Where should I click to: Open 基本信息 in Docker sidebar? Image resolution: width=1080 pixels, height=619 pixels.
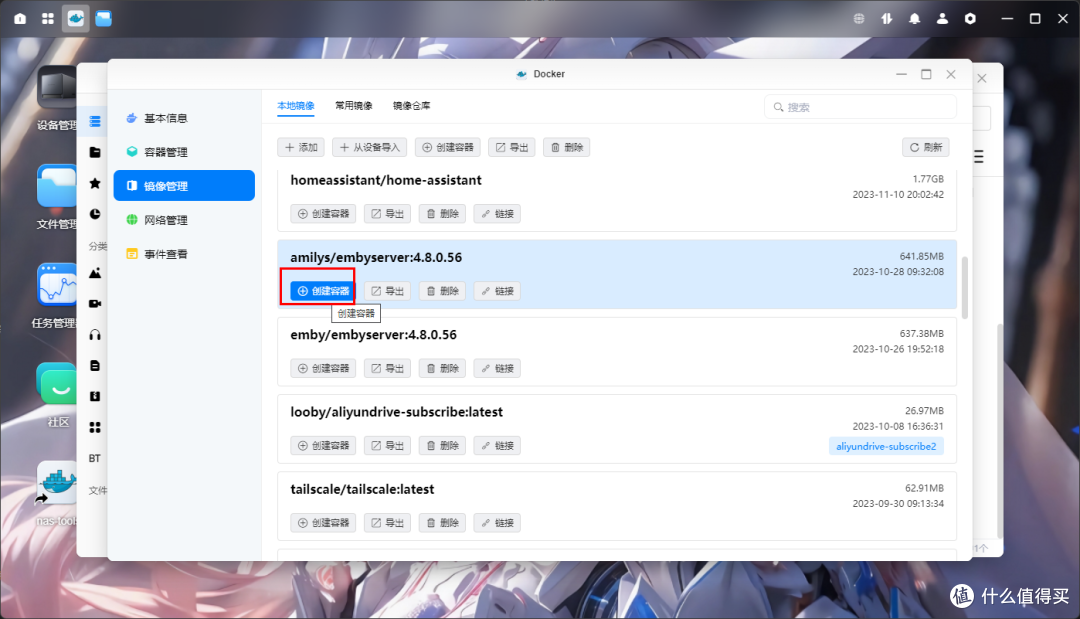(x=184, y=118)
